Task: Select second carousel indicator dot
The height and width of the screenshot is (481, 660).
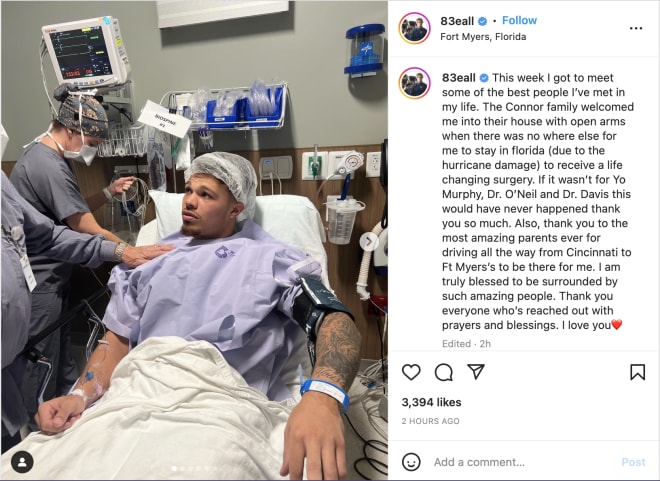Action: point(182,468)
